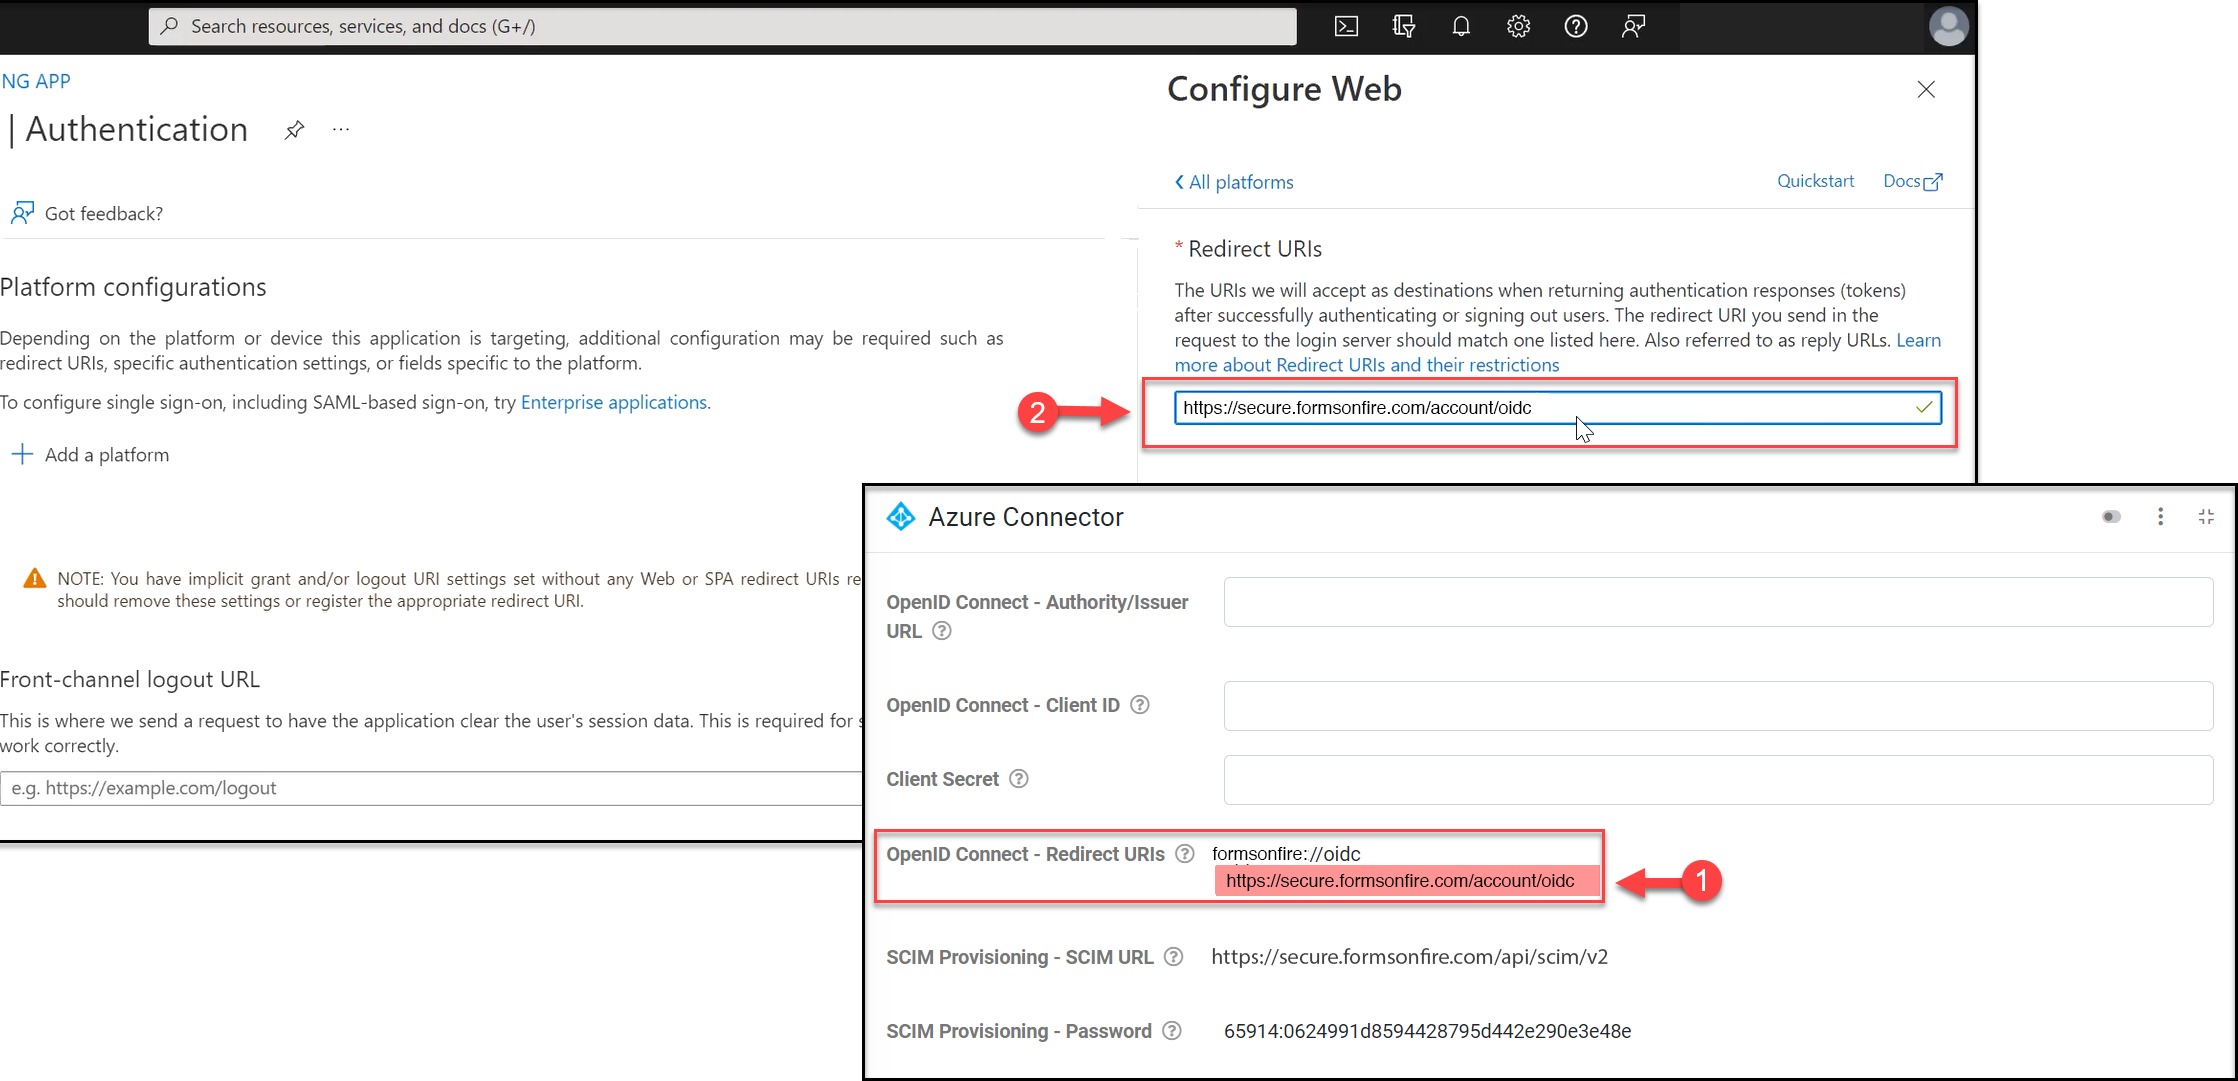This screenshot has height=1081, width=2238.
Task: Click the top bar feedback icon
Action: [x=1633, y=26]
